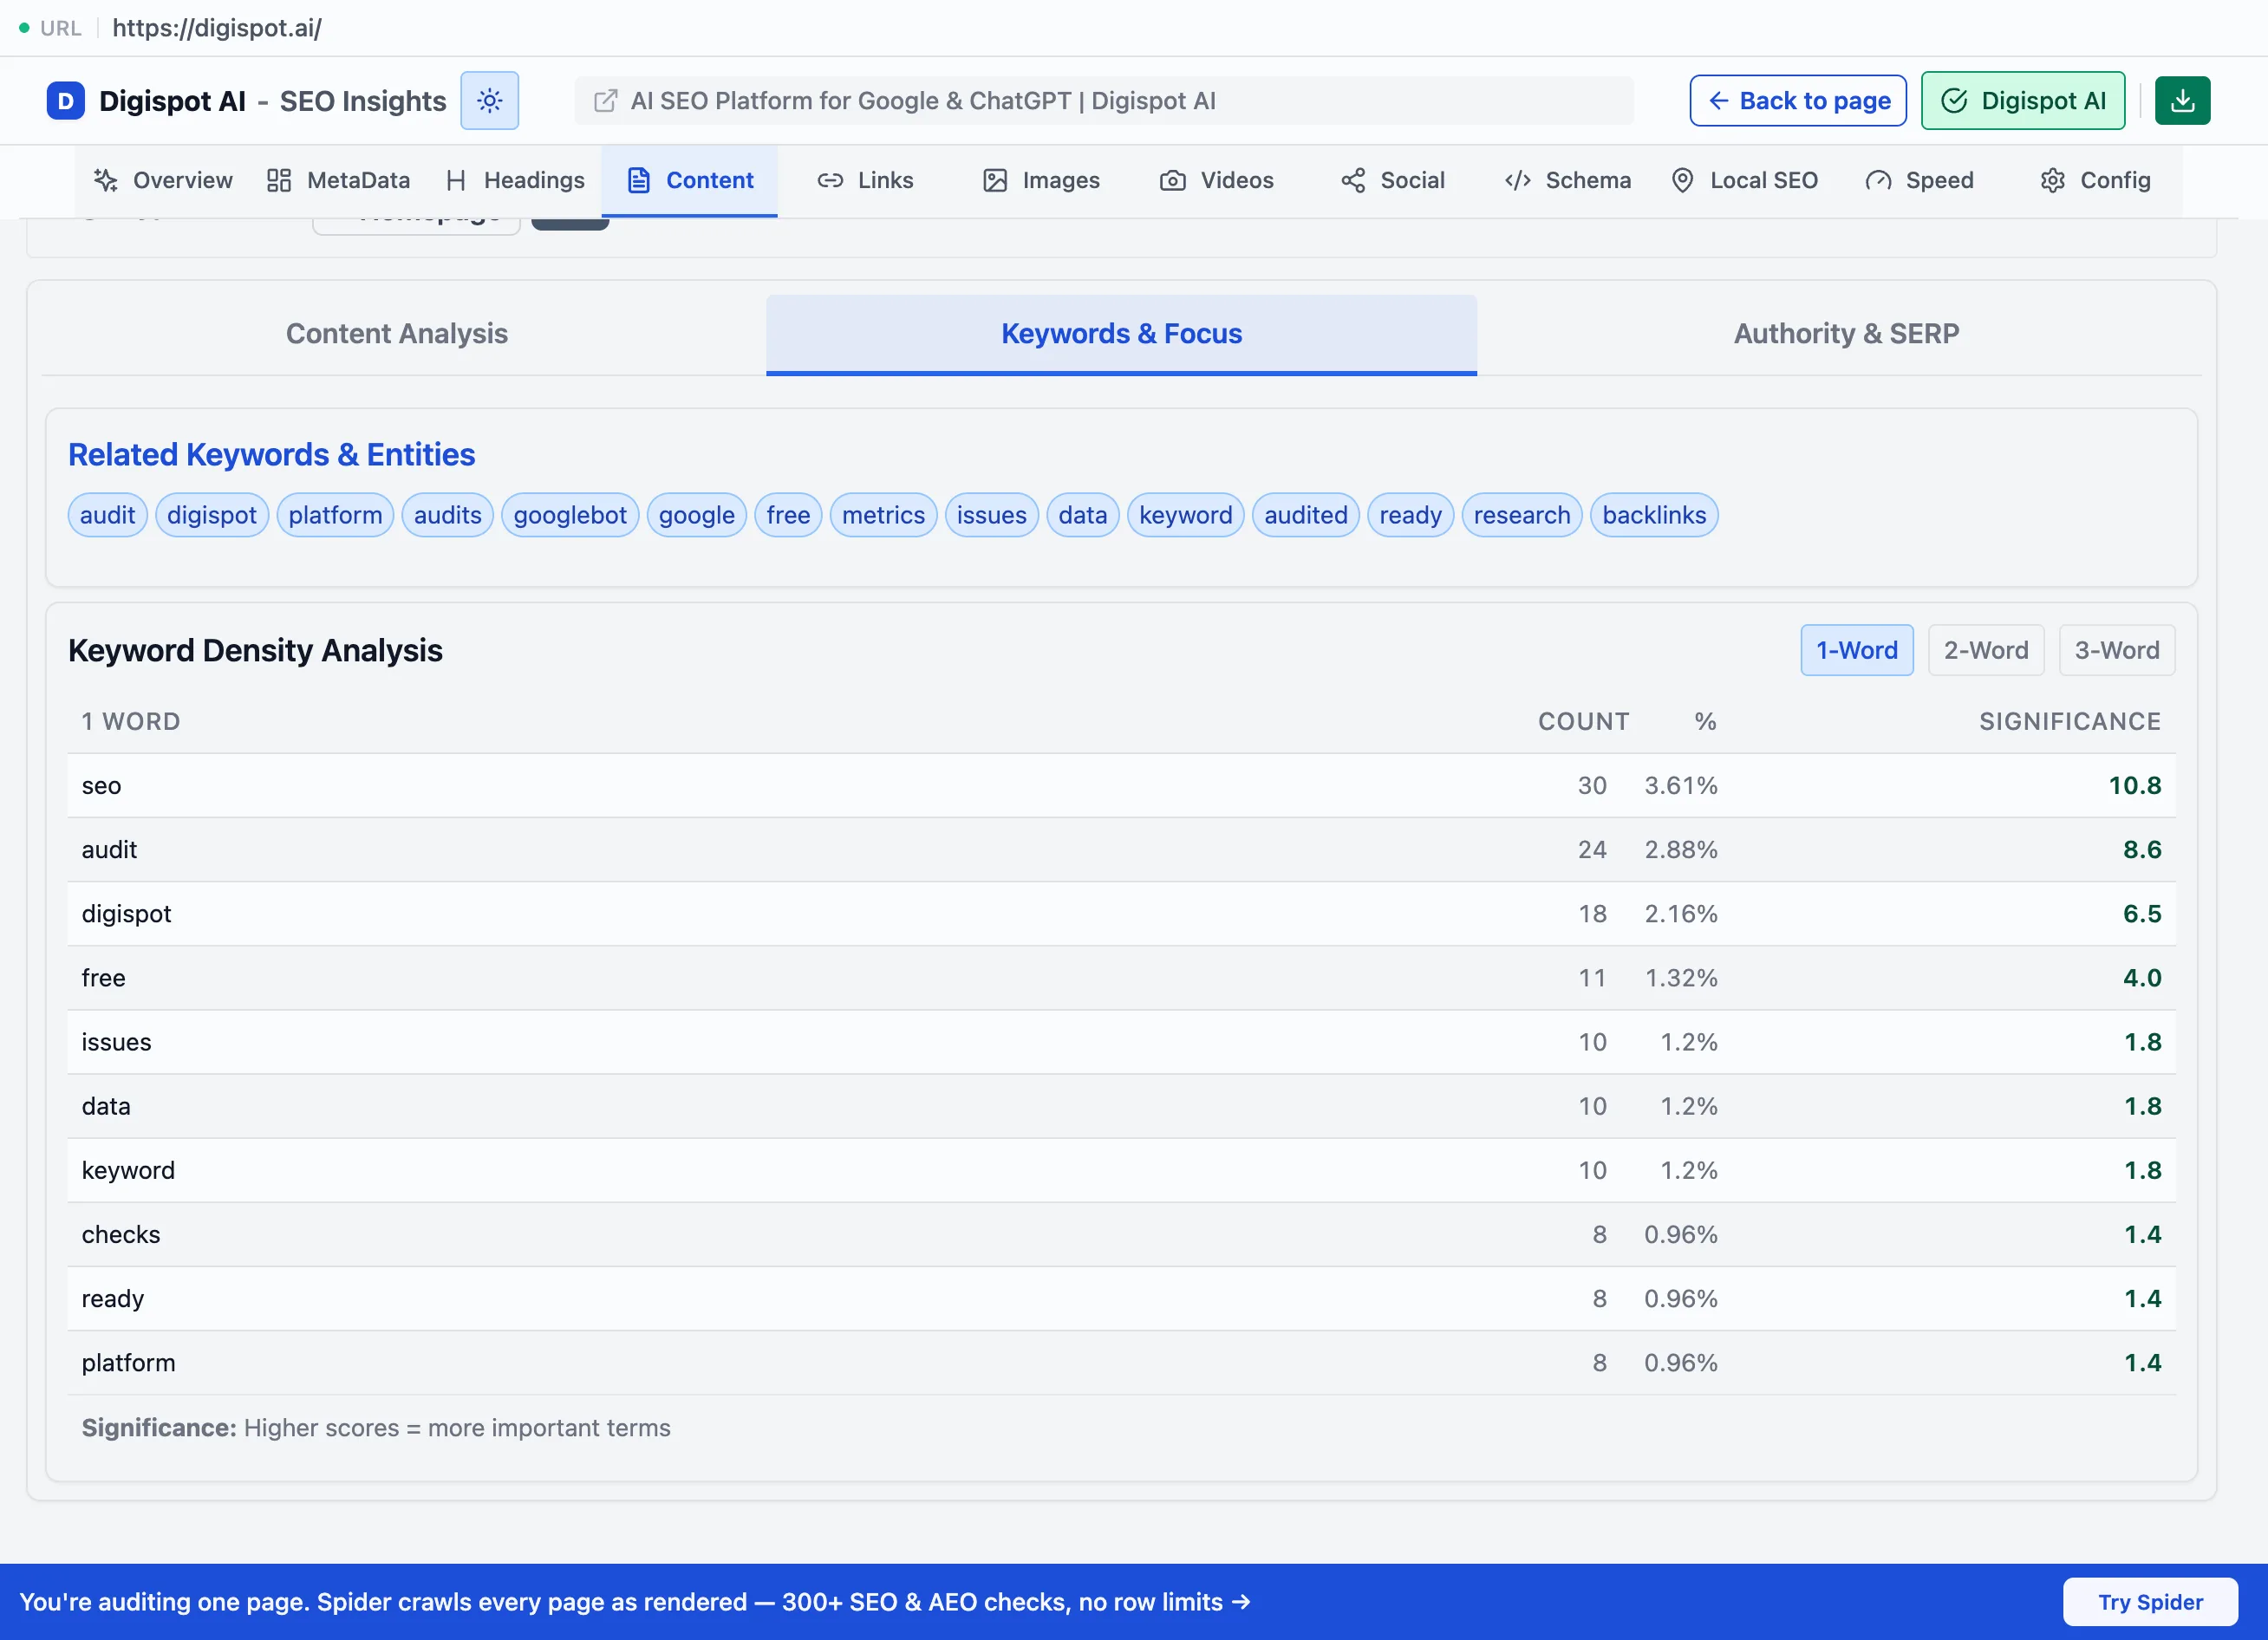Click the Related Keywords & Entities heading
2268x1640 pixels.
click(271, 455)
